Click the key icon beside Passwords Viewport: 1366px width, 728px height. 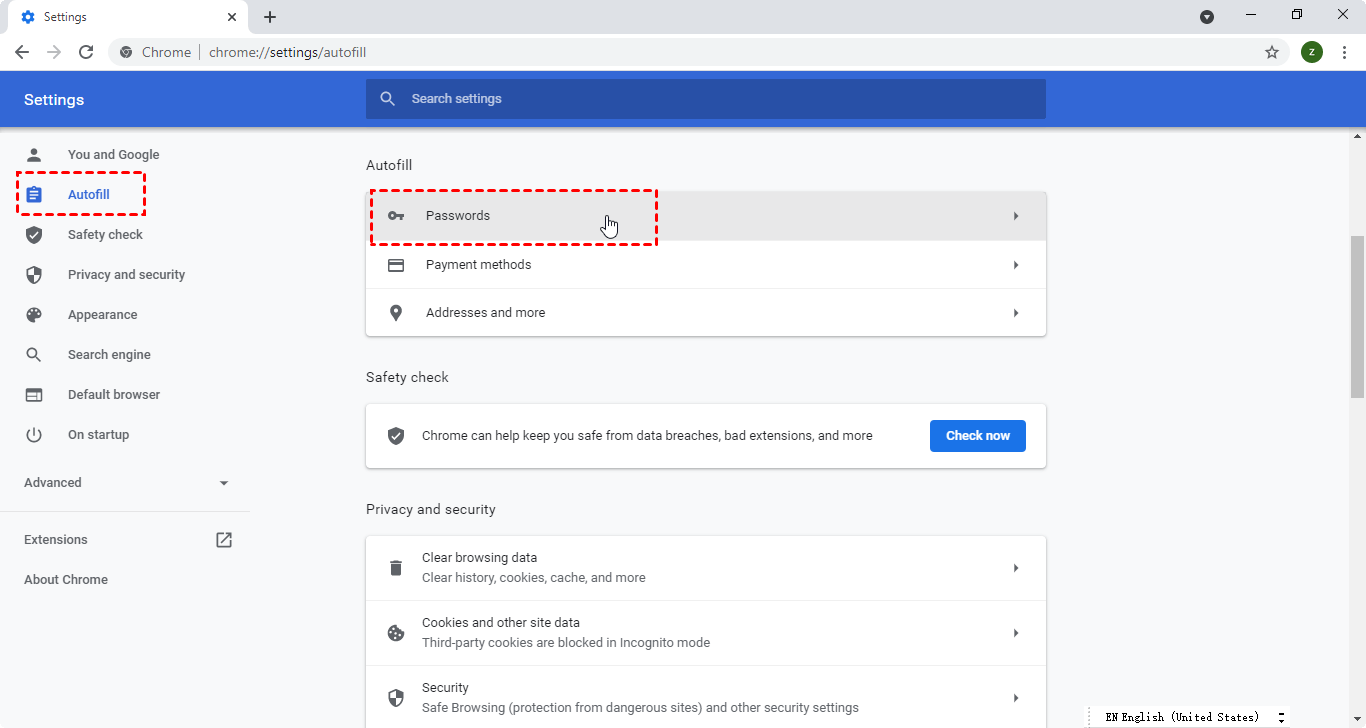[396, 216]
